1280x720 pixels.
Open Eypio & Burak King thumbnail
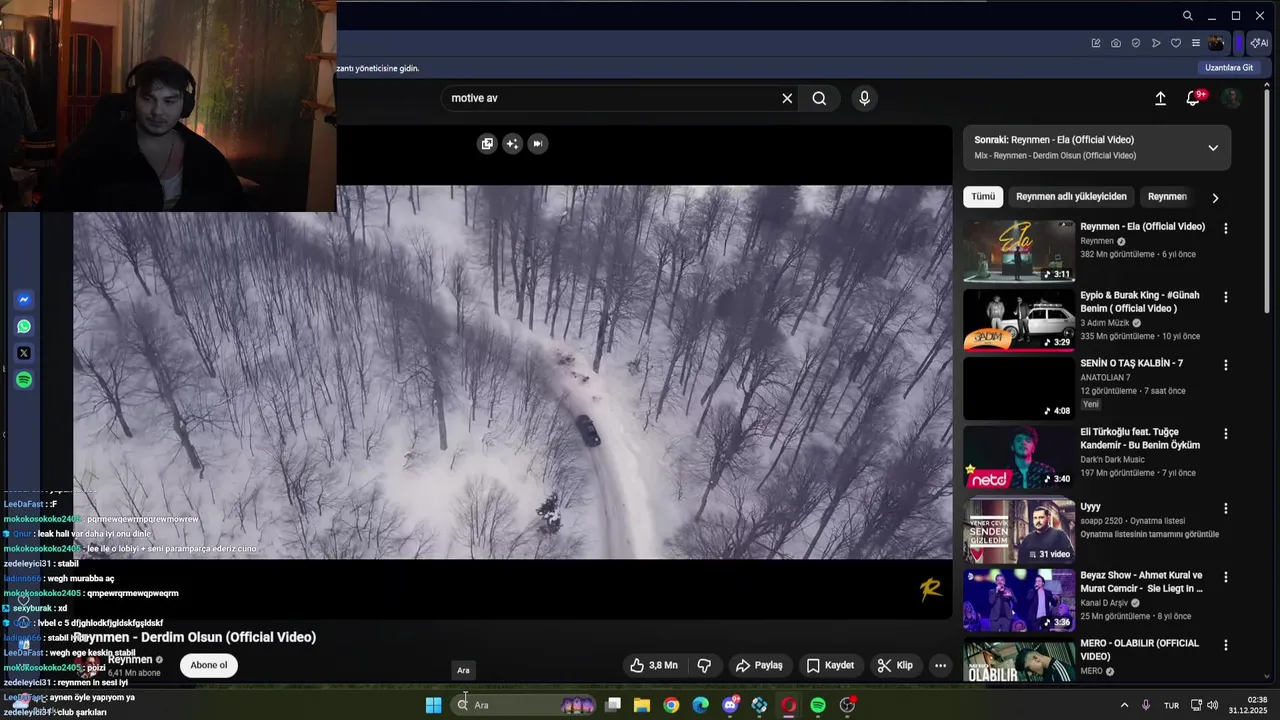click(1019, 320)
